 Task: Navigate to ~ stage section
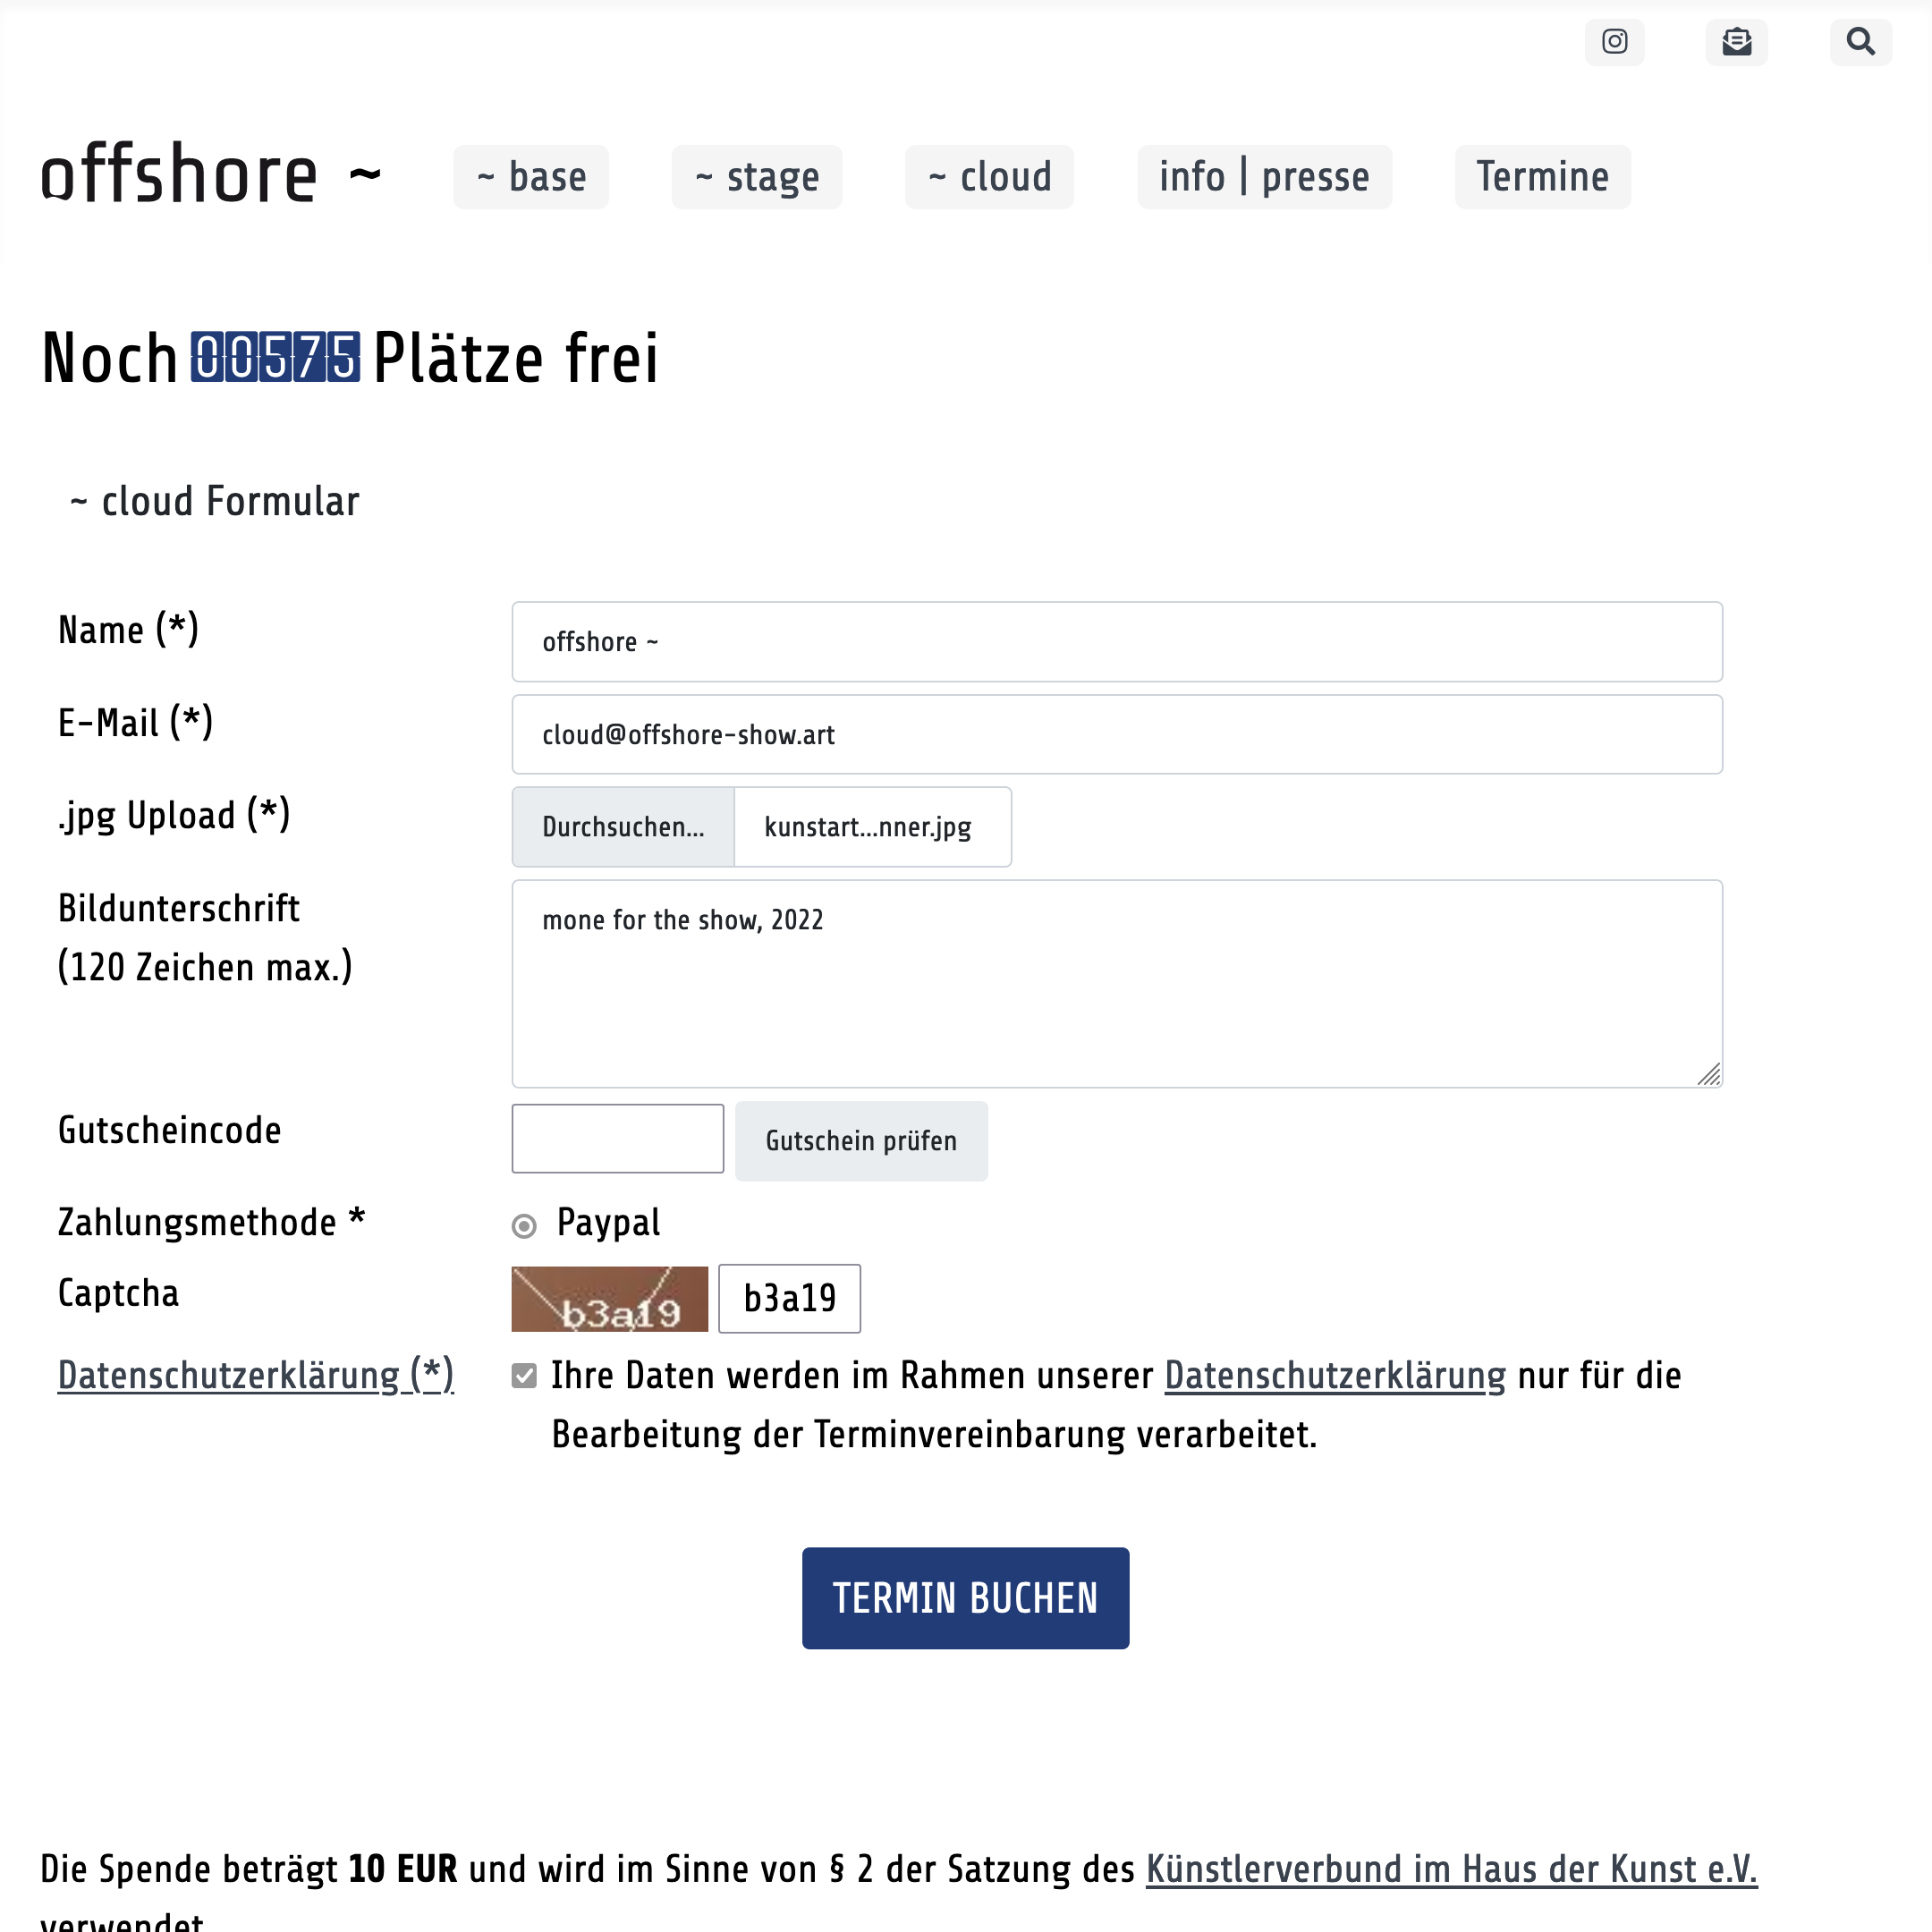[x=758, y=175]
